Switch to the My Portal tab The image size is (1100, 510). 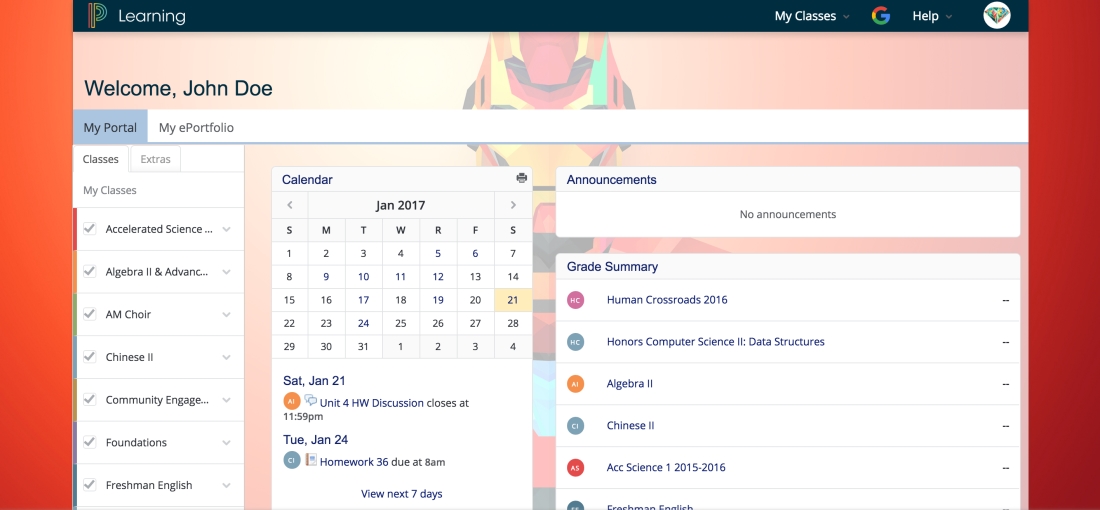(110, 128)
